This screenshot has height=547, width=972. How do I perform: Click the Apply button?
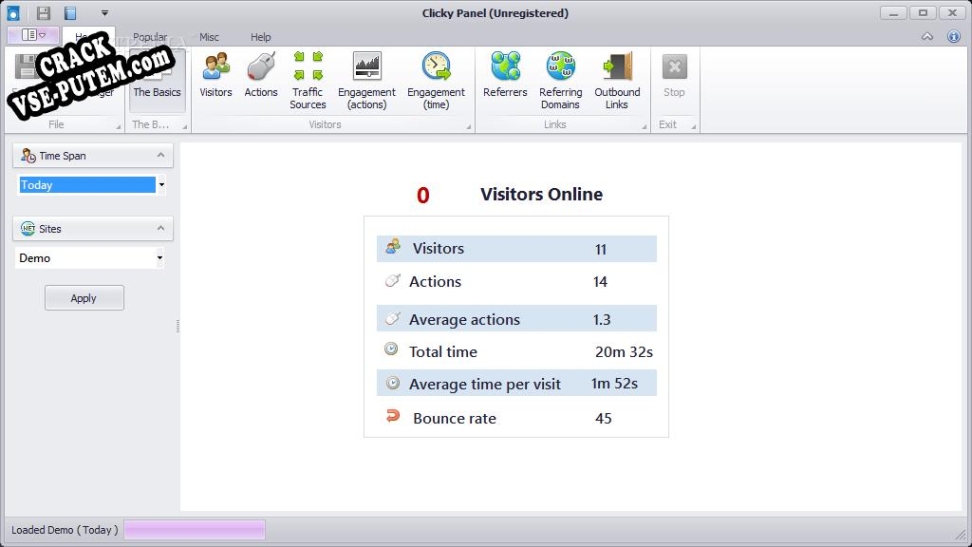point(84,298)
